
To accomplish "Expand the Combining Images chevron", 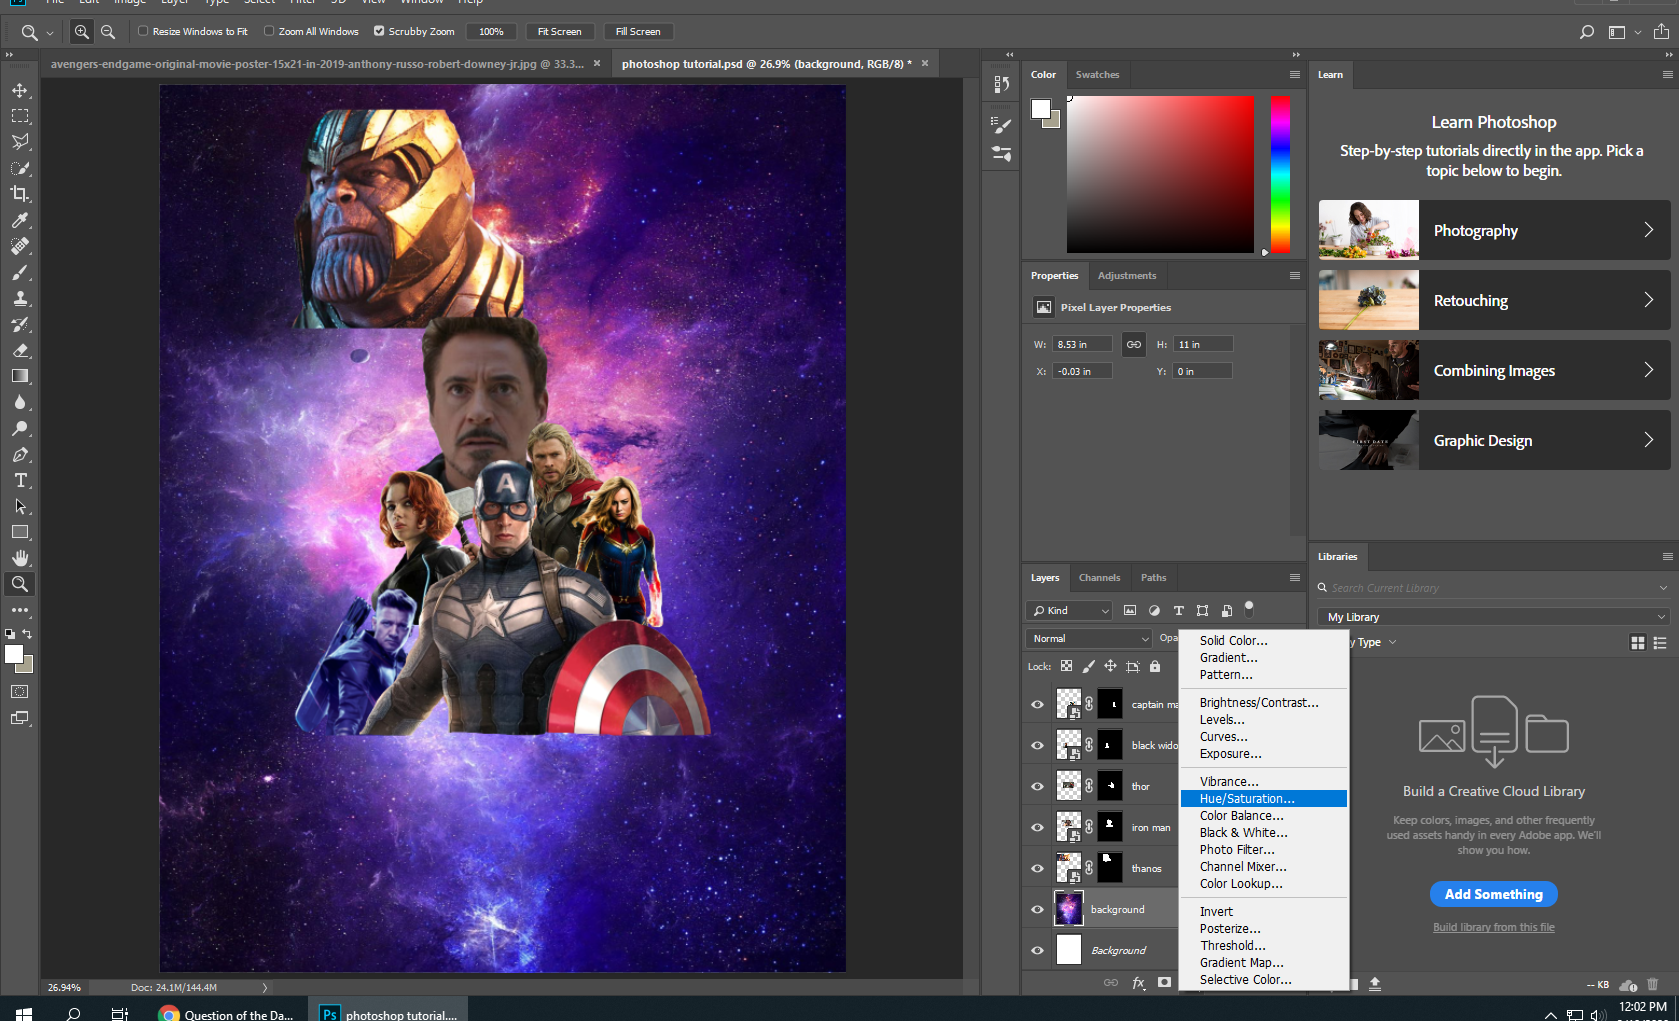I will coord(1649,370).
